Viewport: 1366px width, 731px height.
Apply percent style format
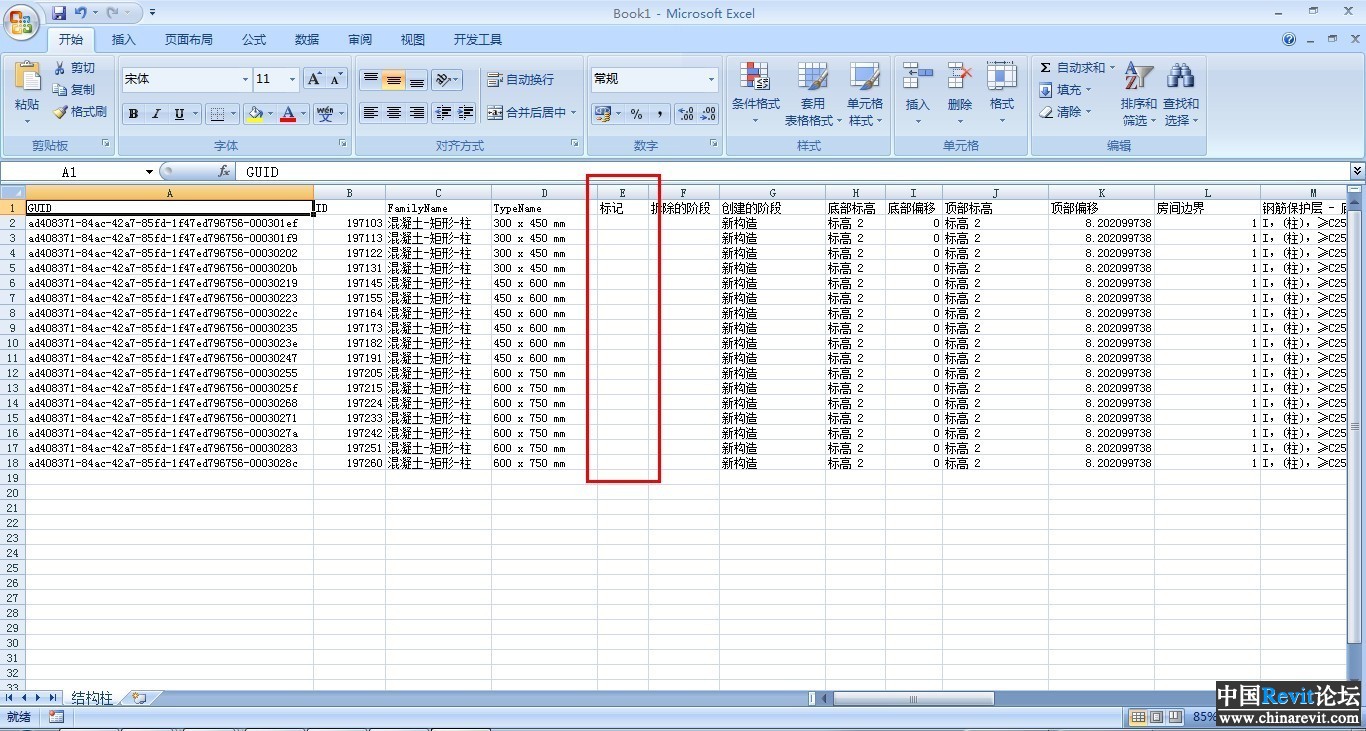coord(636,114)
